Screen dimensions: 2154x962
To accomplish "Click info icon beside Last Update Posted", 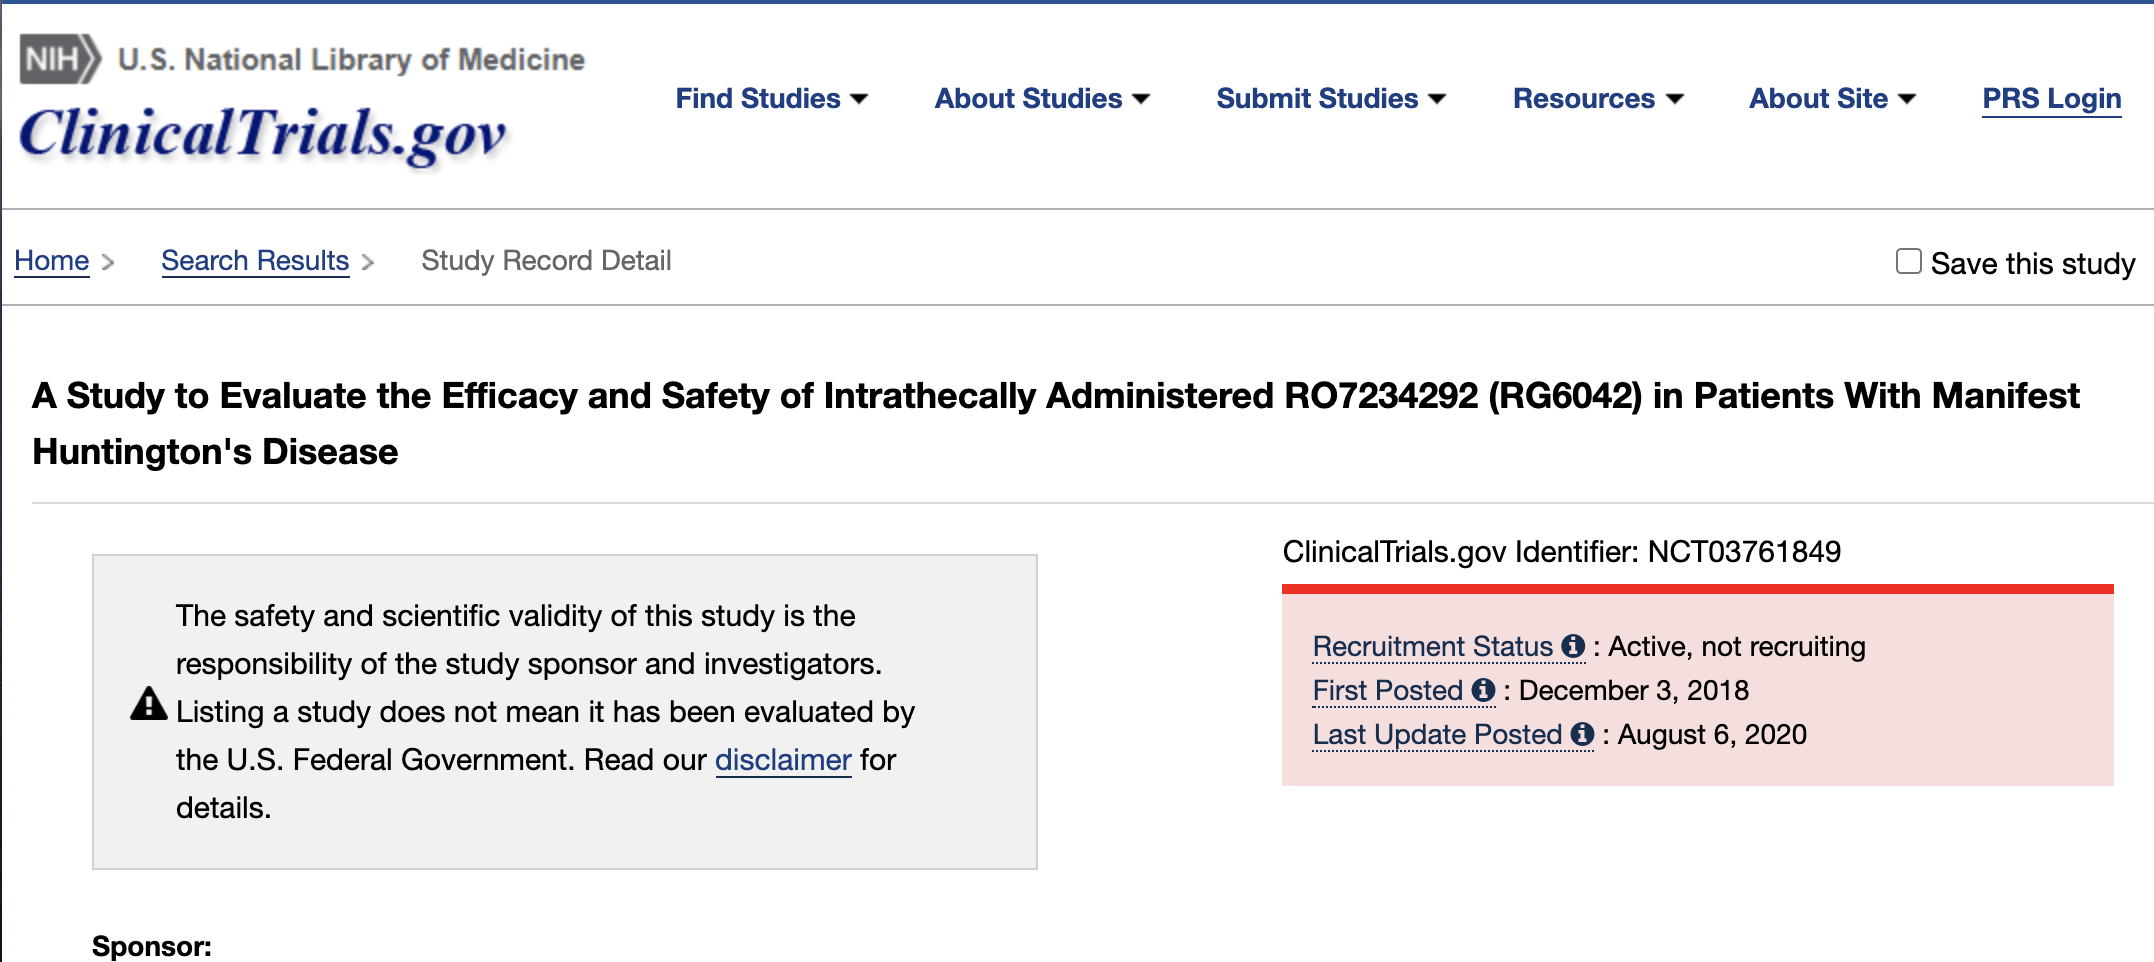I will 1582,734.
